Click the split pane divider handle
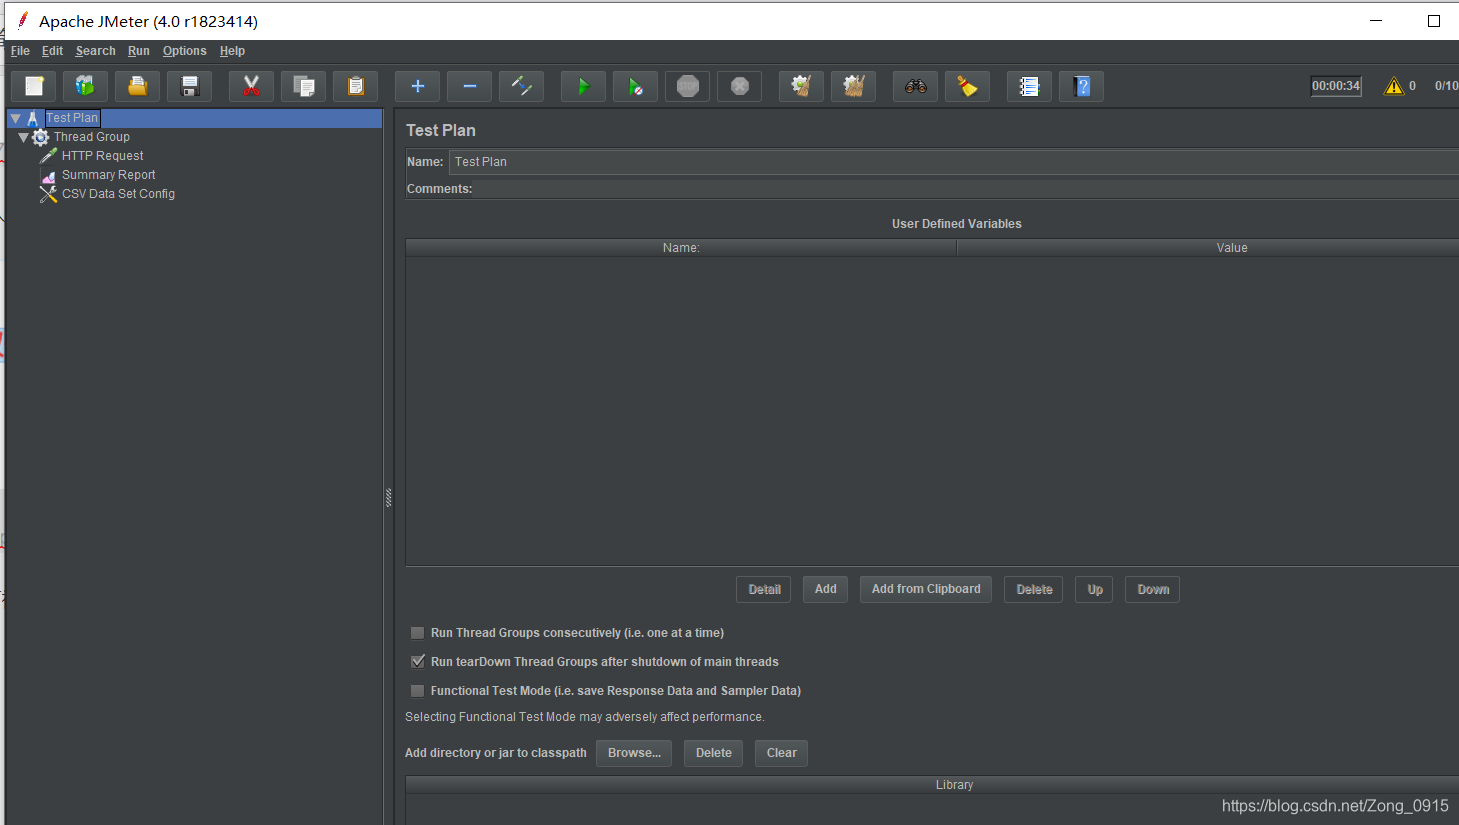Viewport: 1459px width, 825px height. (389, 497)
